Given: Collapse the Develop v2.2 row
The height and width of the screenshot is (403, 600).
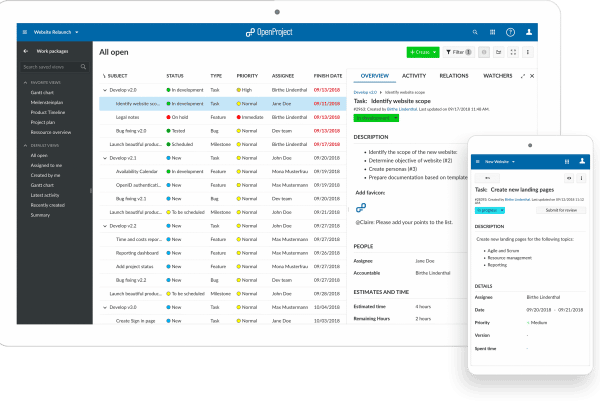Looking at the screenshot, I should click(105, 226).
